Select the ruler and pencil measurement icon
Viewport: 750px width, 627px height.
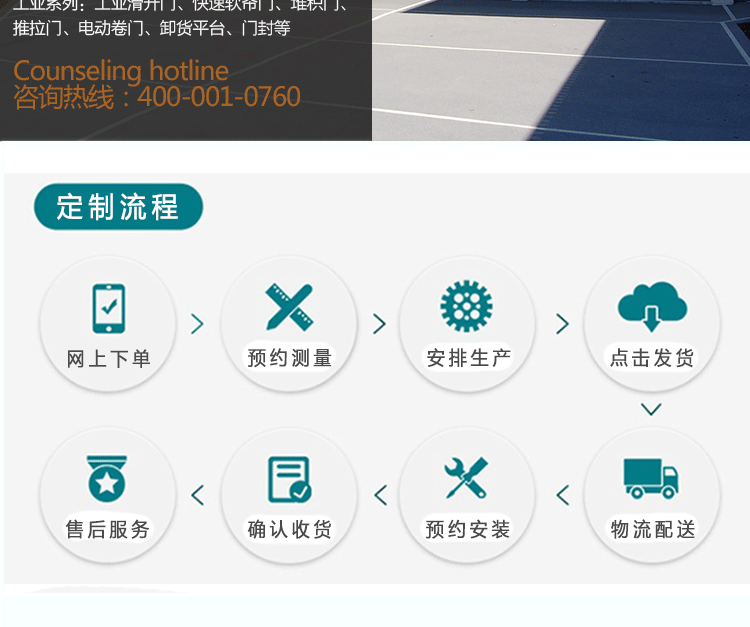click(289, 307)
